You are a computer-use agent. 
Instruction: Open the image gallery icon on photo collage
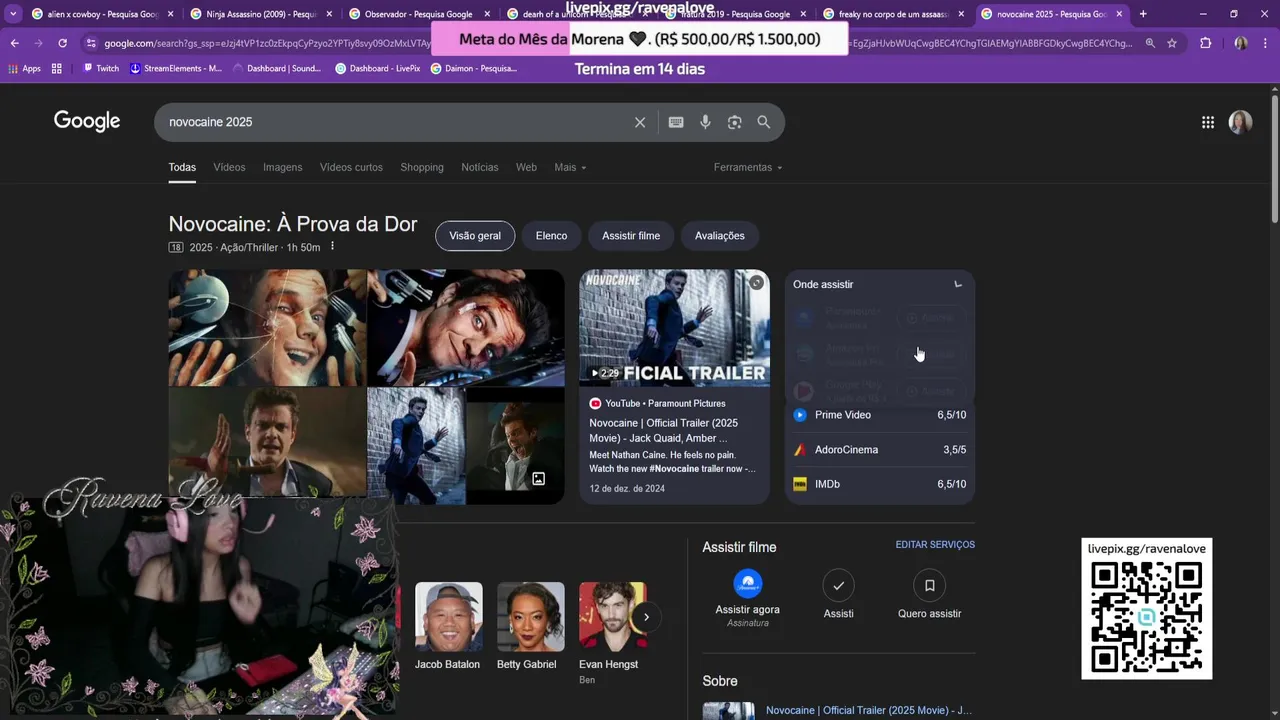[x=538, y=479]
